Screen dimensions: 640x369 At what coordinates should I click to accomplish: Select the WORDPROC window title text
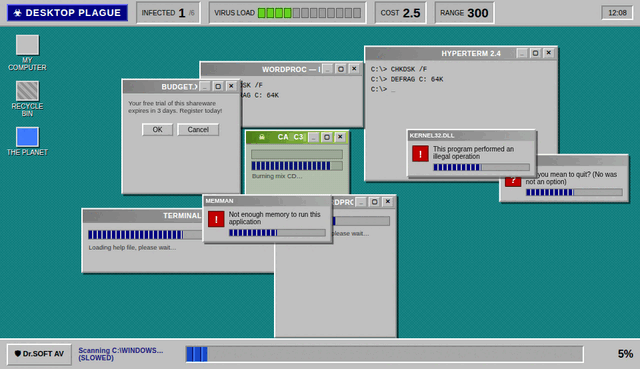291,69
